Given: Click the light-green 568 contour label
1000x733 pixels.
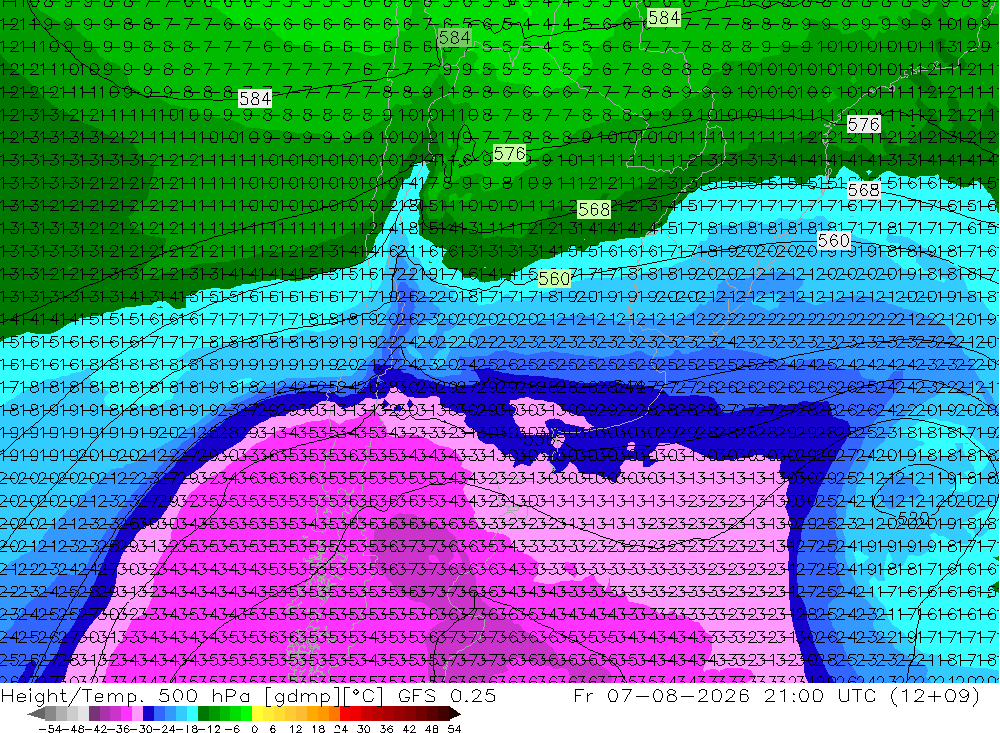Looking at the screenshot, I should (594, 209).
